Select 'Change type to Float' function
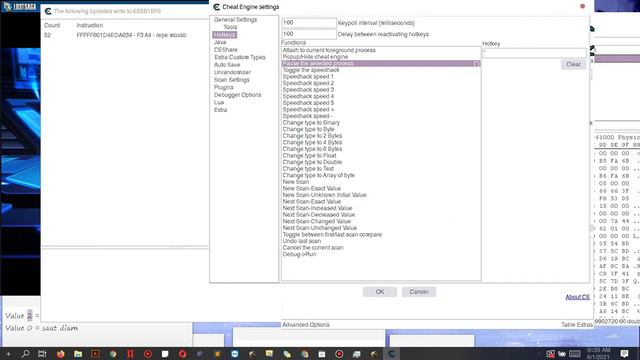The height and width of the screenshot is (360, 640). point(381,156)
